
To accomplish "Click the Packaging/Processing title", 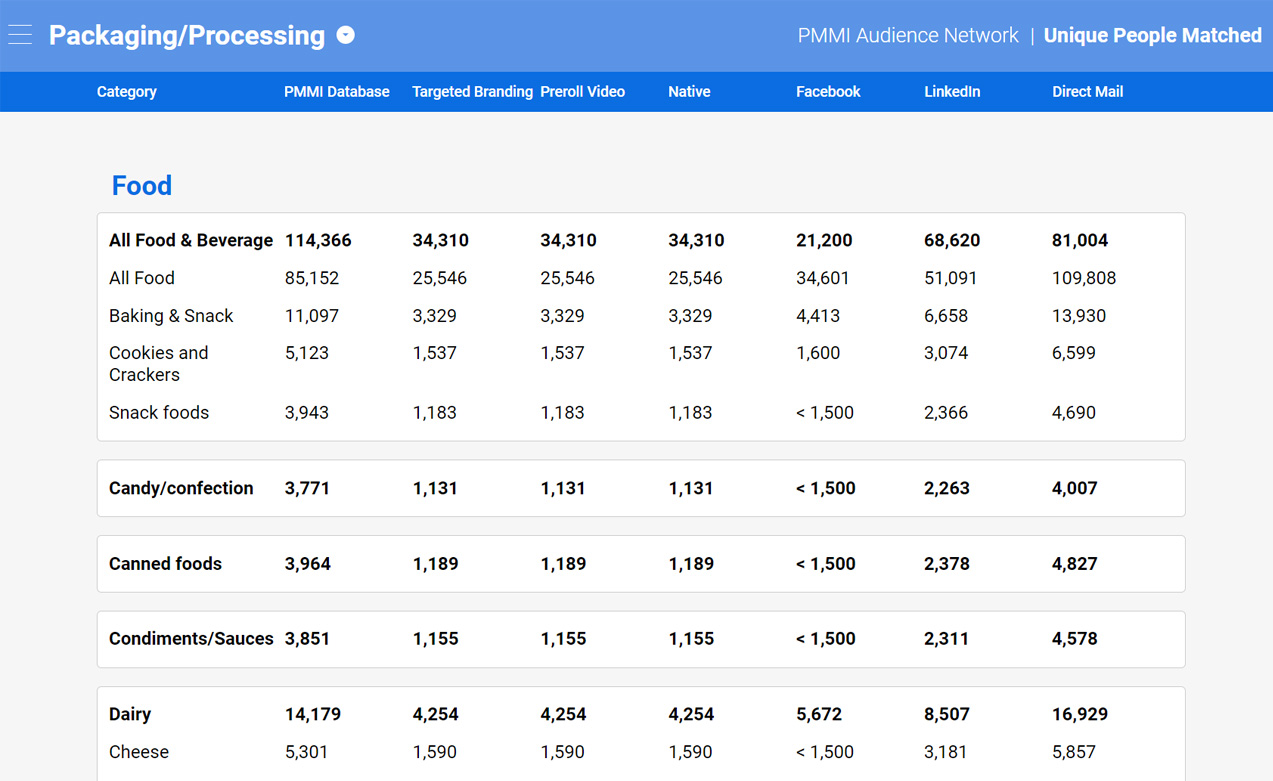I will click(187, 36).
